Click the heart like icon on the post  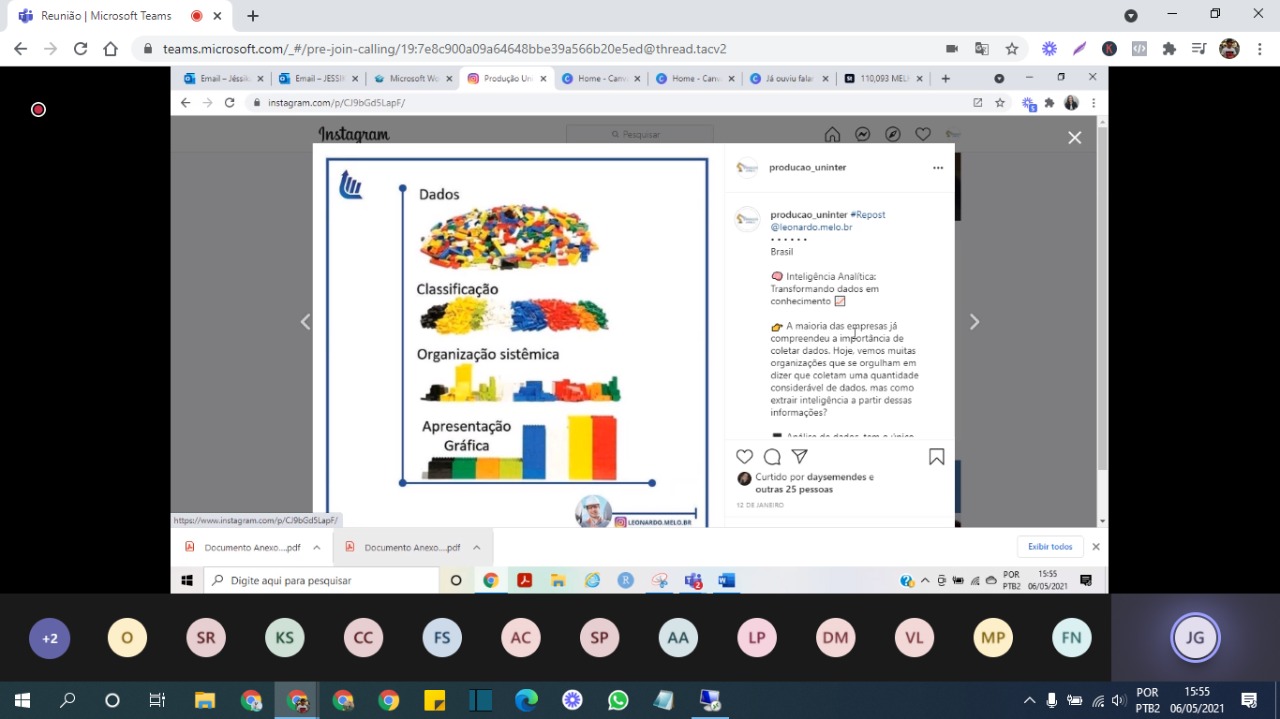click(x=744, y=457)
